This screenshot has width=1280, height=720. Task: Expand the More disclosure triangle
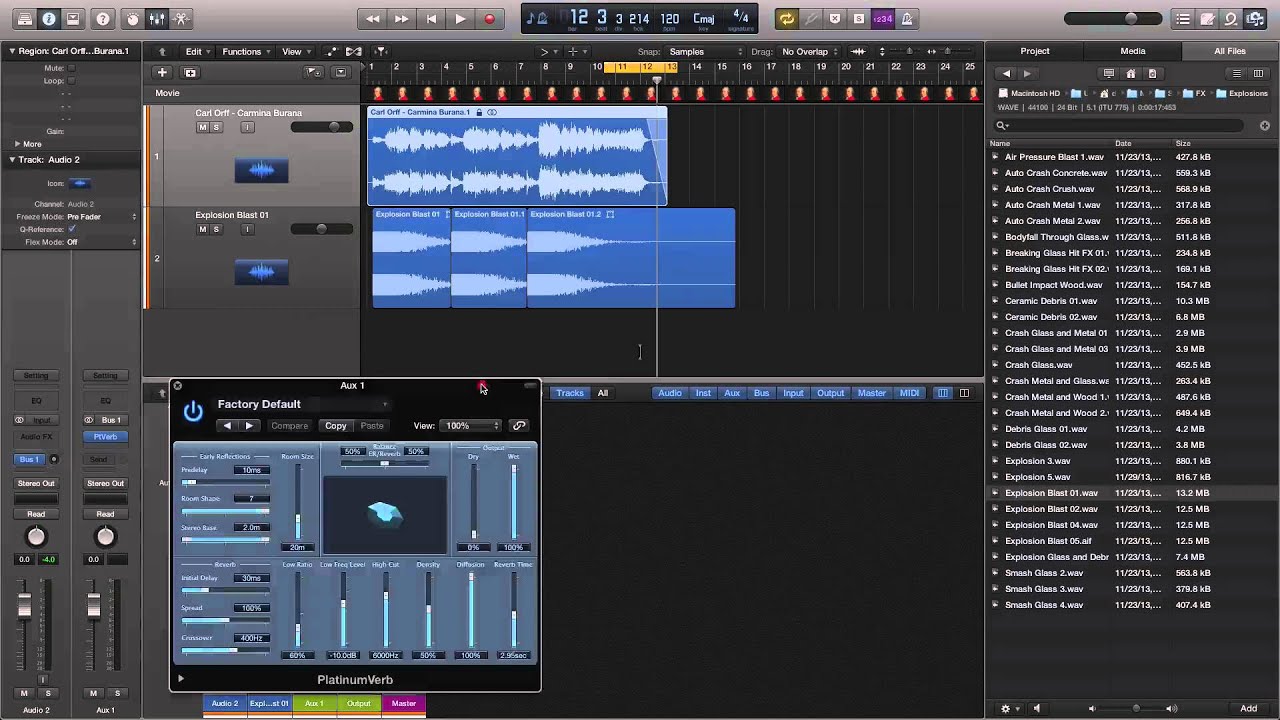17,144
